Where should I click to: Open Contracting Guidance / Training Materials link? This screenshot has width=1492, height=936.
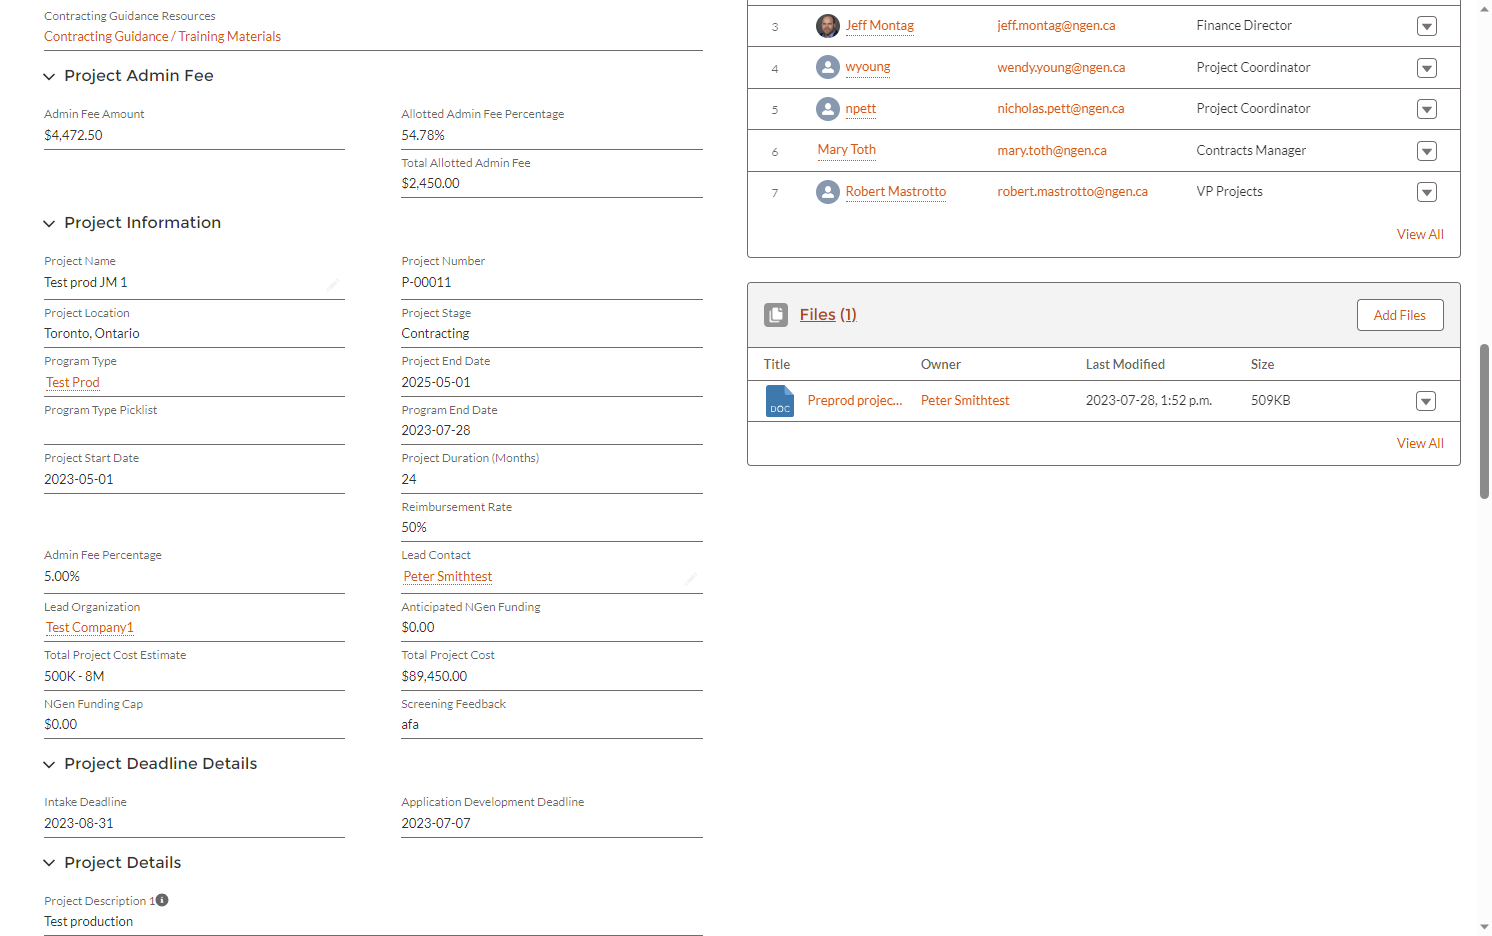point(162,37)
